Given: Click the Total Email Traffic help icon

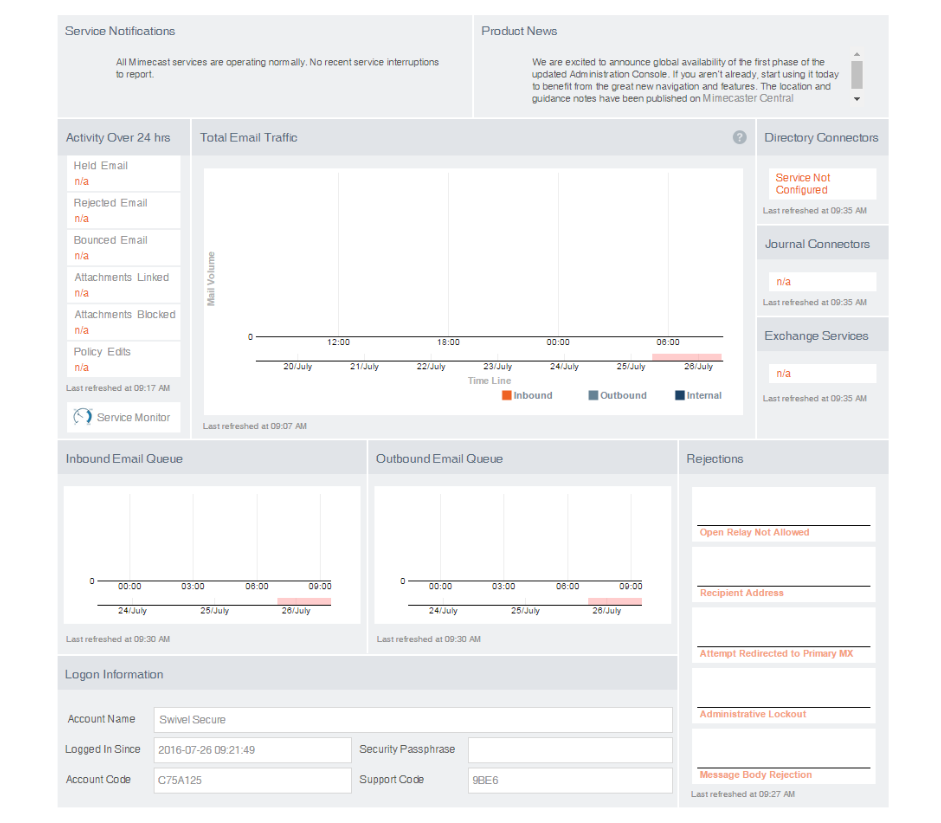Looking at the screenshot, I should pyautogui.click(x=739, y=137).
